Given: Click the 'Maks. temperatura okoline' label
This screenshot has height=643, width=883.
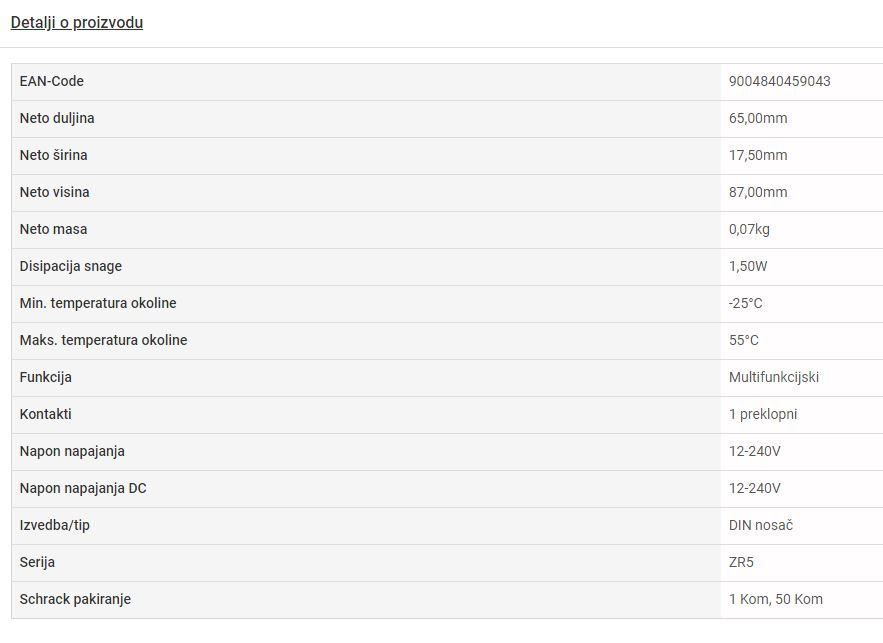Looking at the screenshot, I should pyautogui.click(x=104, y=340).
